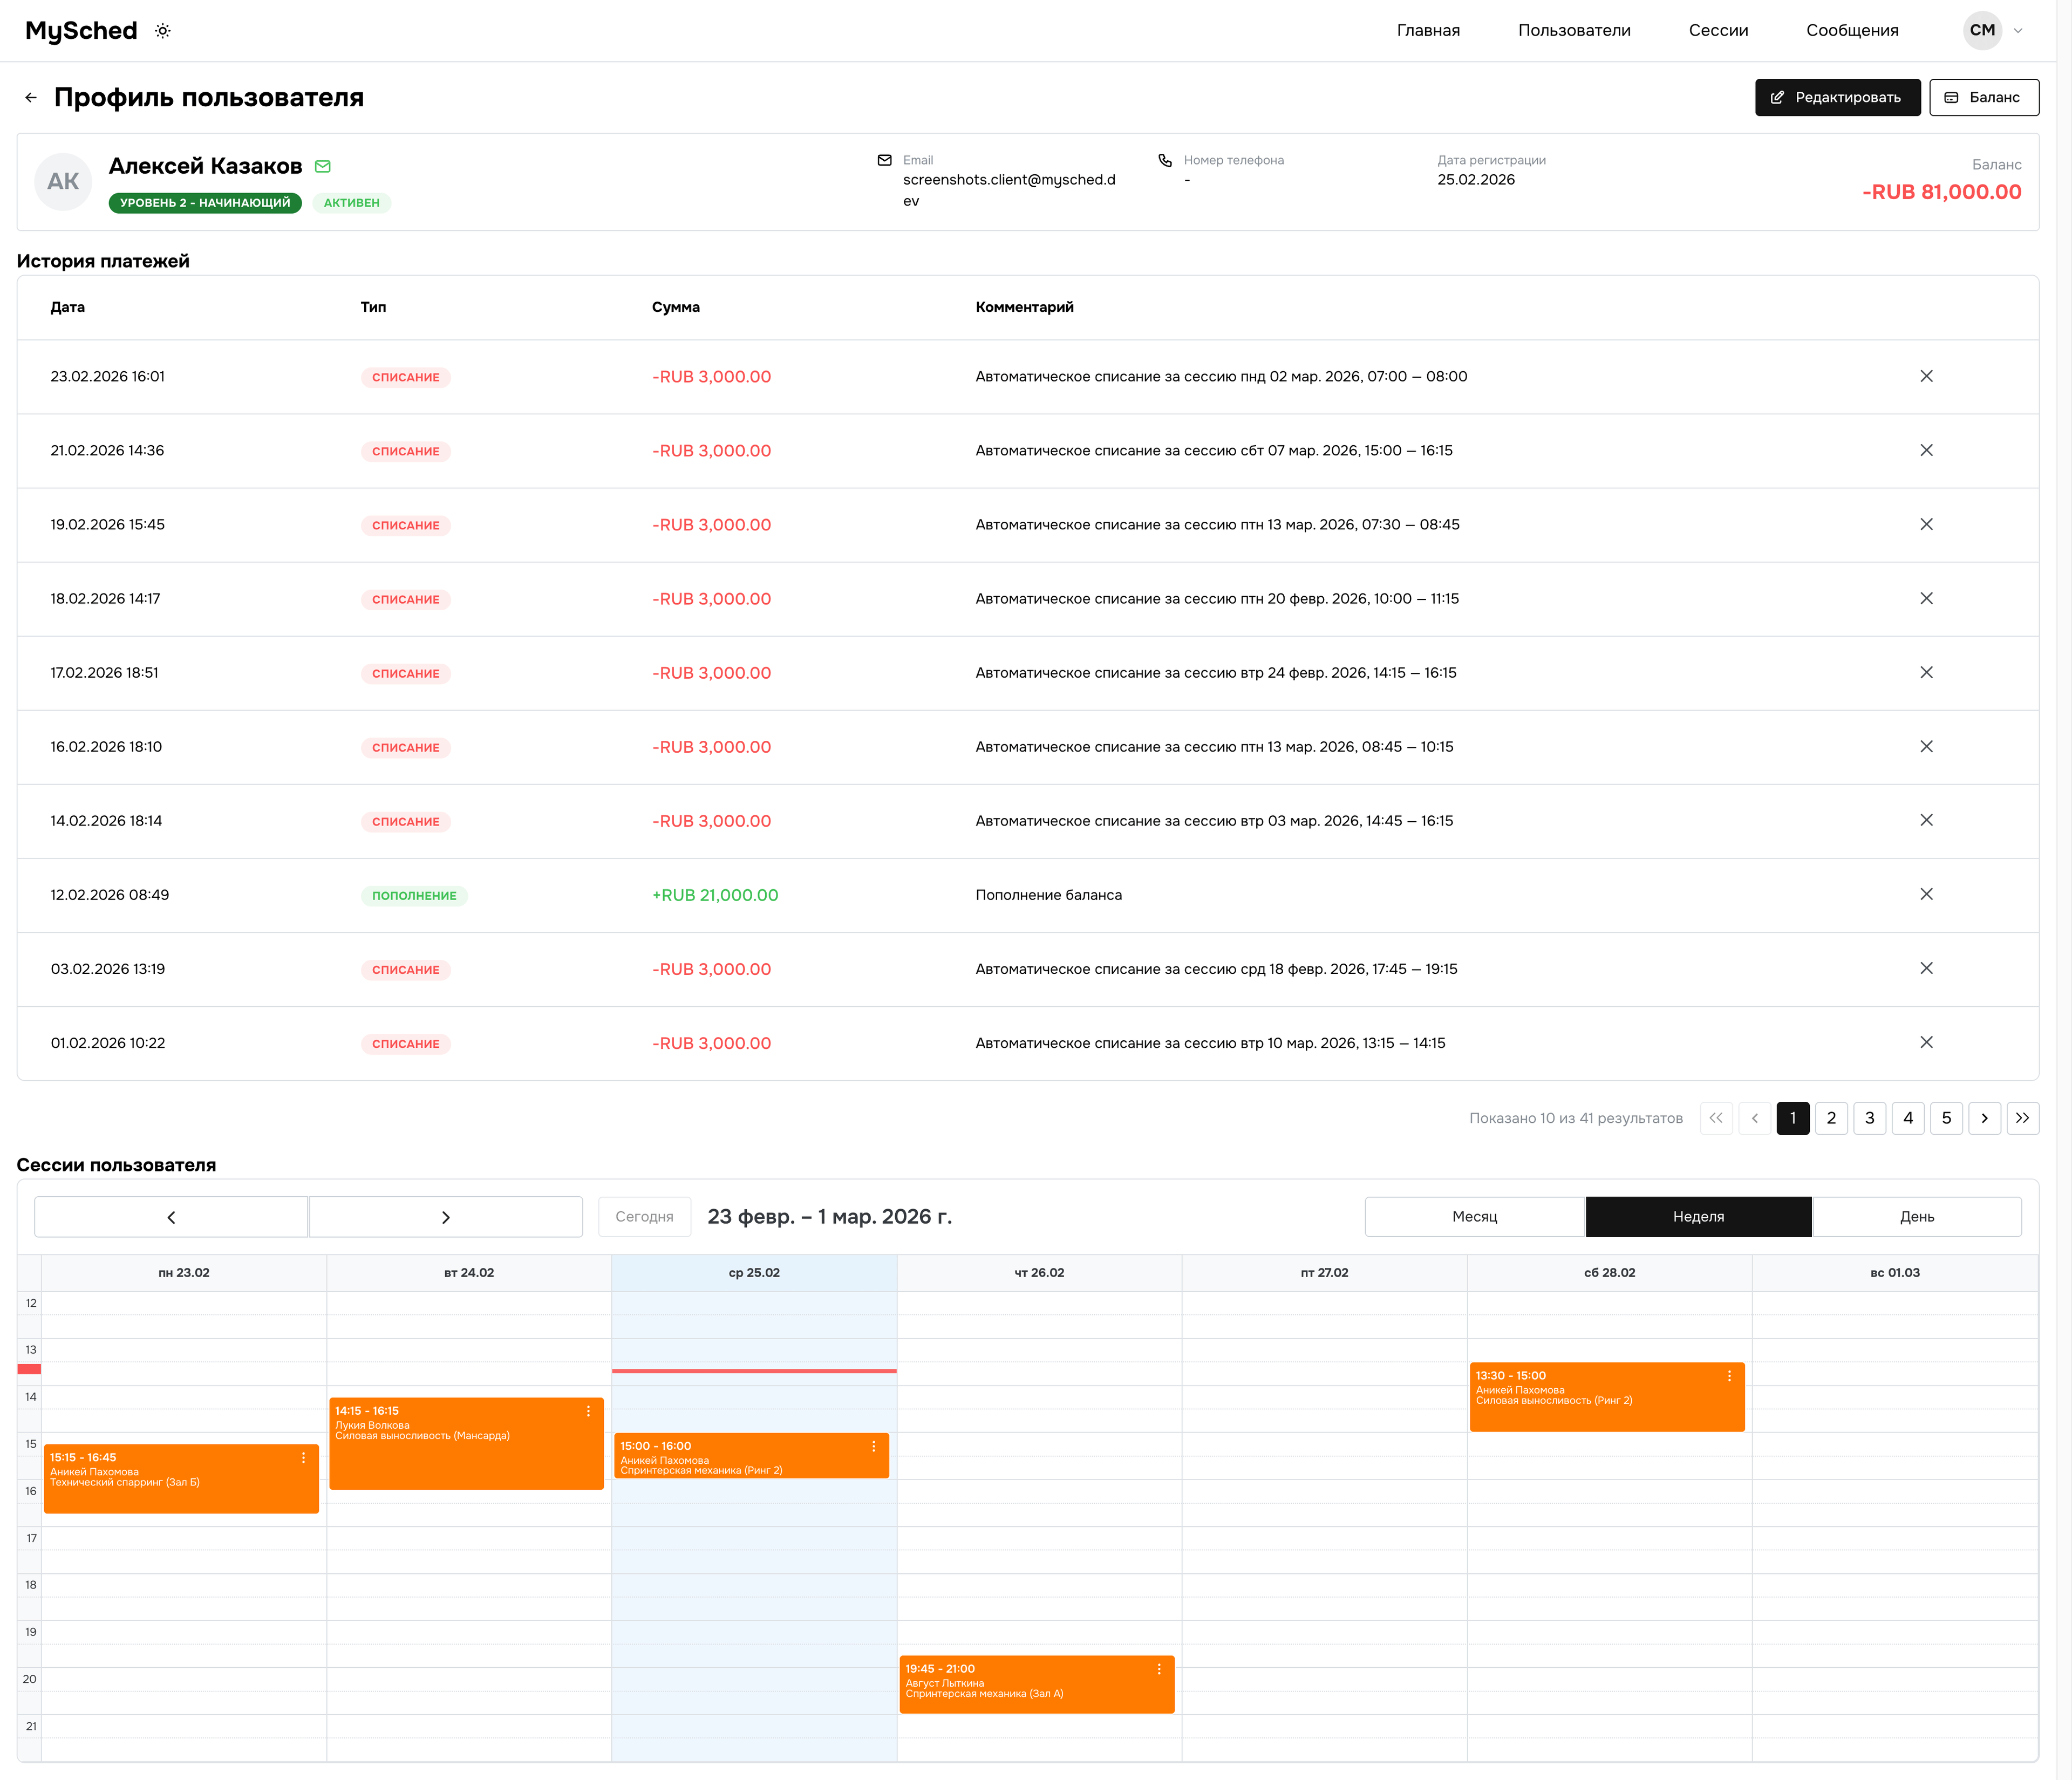Switch calendar to Месяц view
2072x1780 pixels.
[x=1474, y=1217]
